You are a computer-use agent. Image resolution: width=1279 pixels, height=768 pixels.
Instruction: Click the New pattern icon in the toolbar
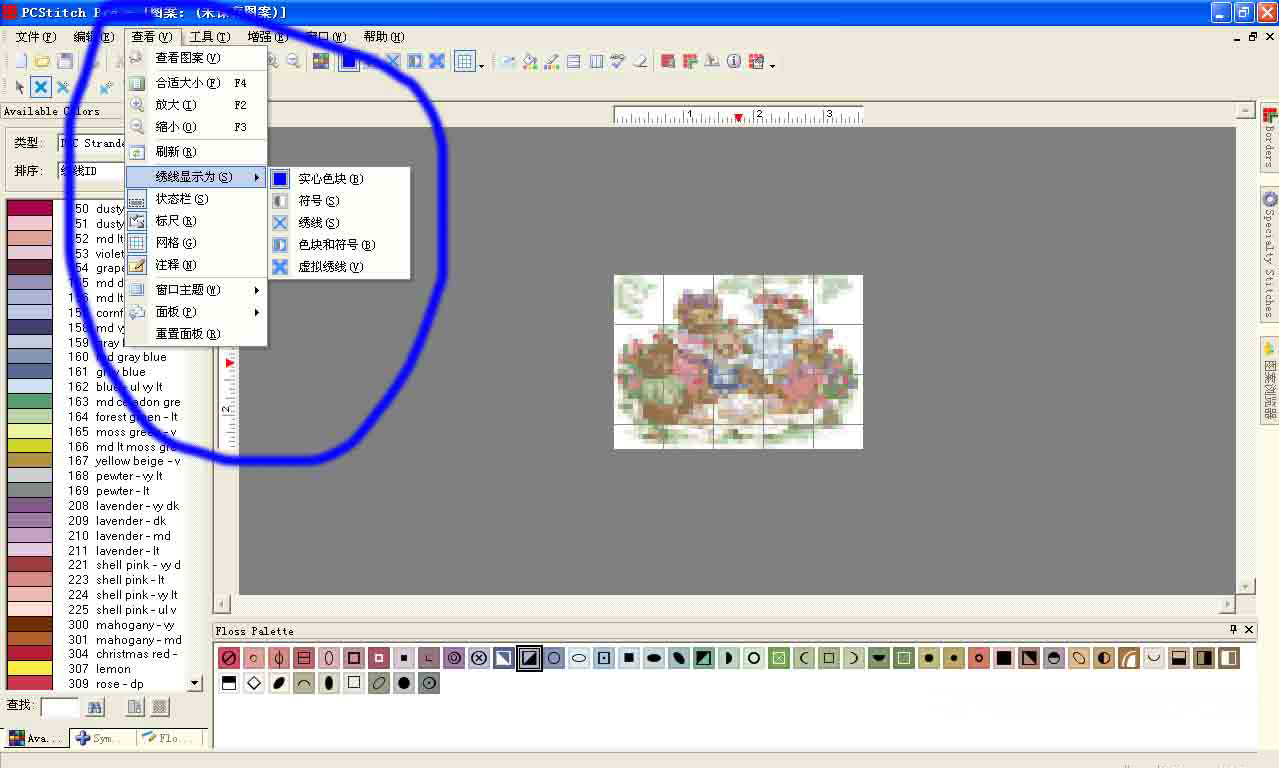pos(23,61)
